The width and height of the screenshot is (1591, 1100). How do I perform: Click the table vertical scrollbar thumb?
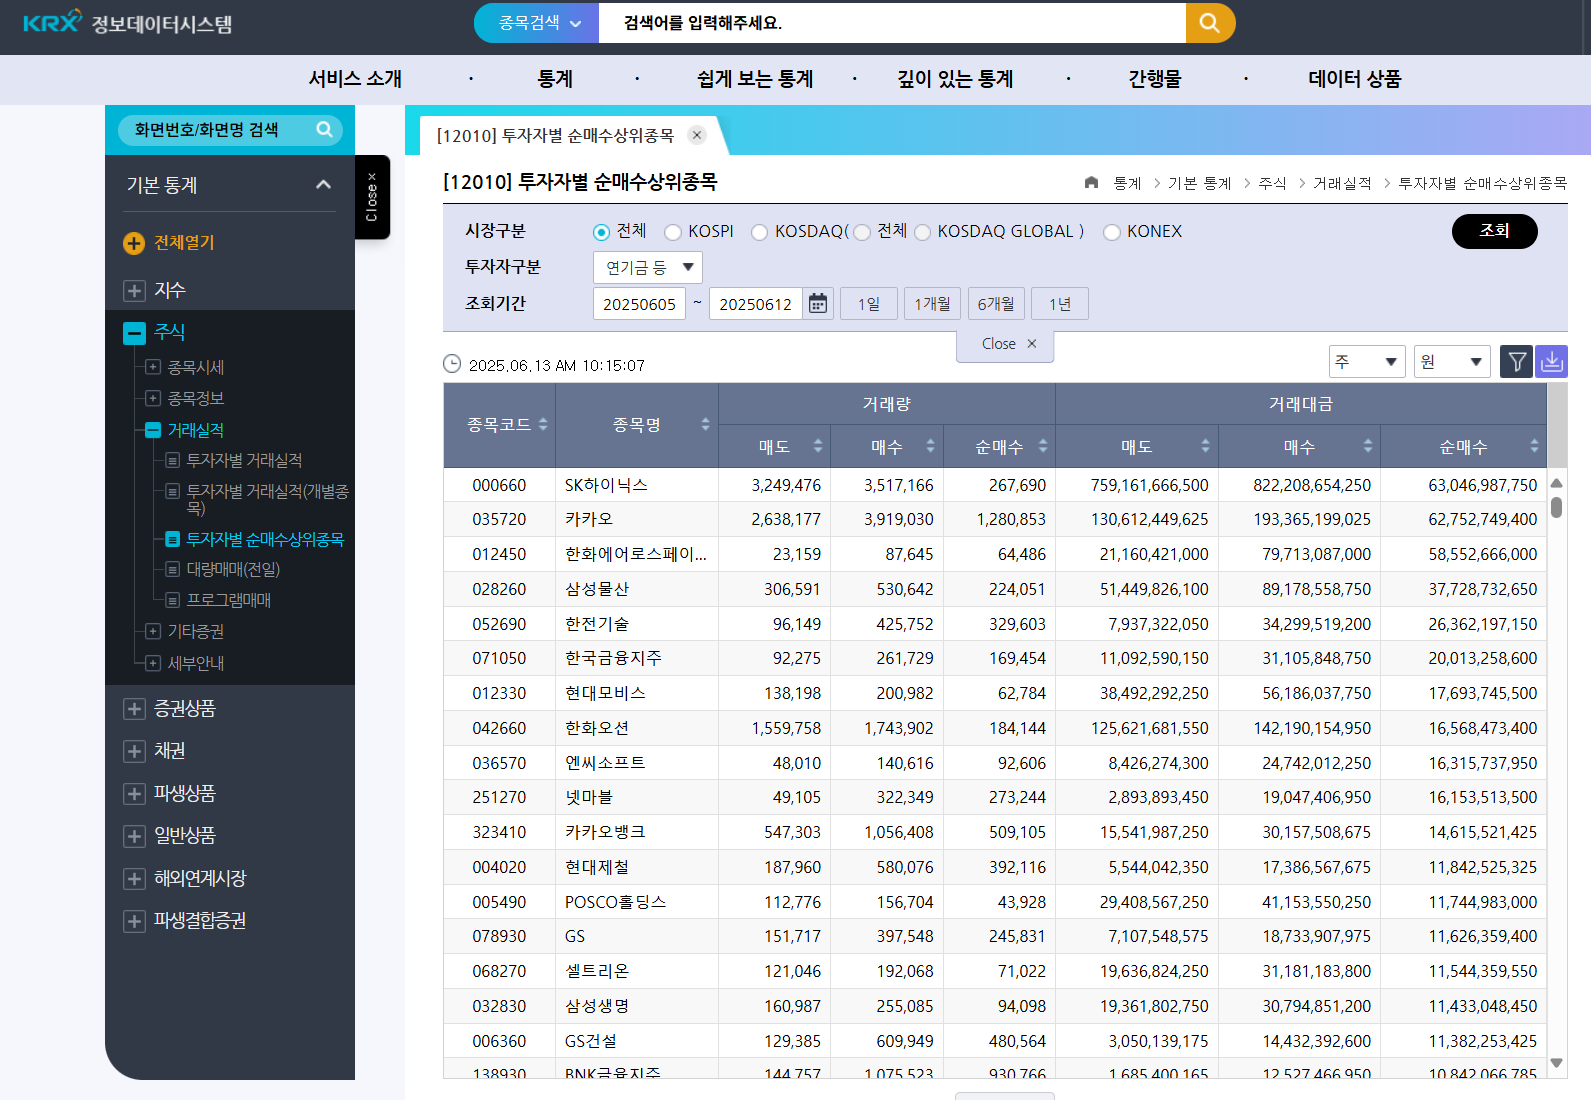click(1557, 507)
